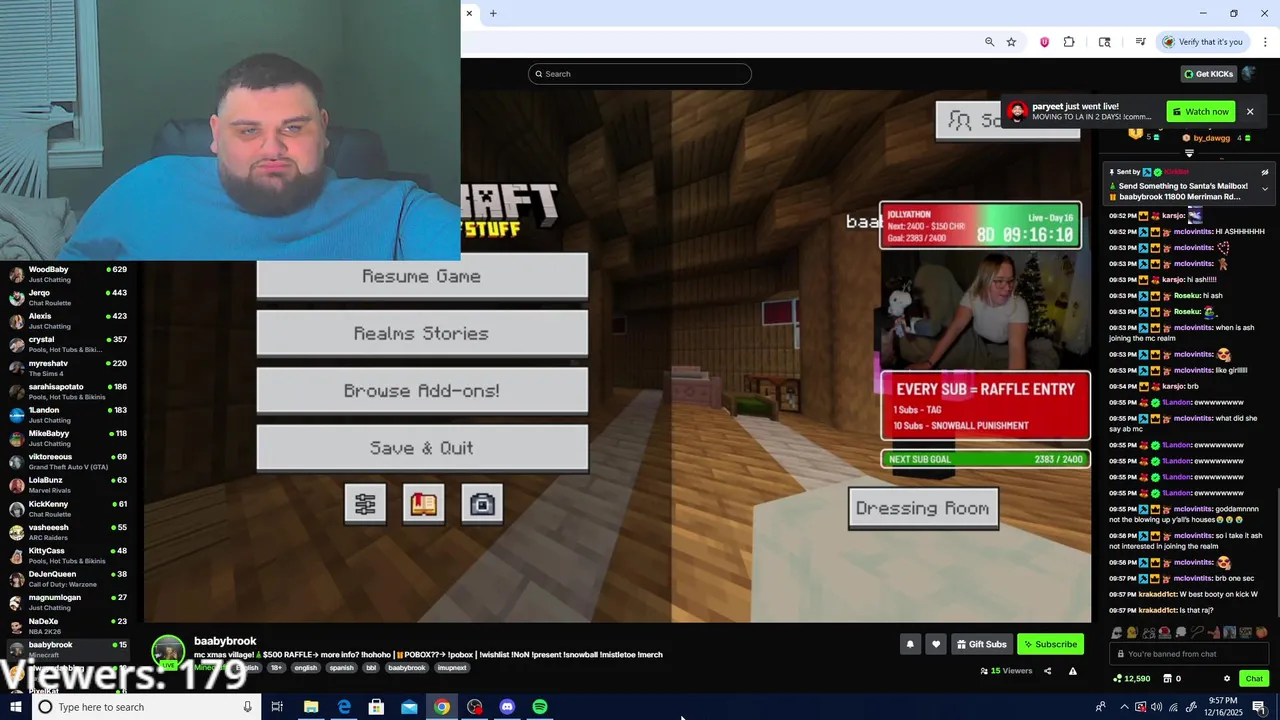The height and width of the screenshot is (720, 1280).
Task: Click the Kick profile avatar icon
Action: (x=1249, y=73)
